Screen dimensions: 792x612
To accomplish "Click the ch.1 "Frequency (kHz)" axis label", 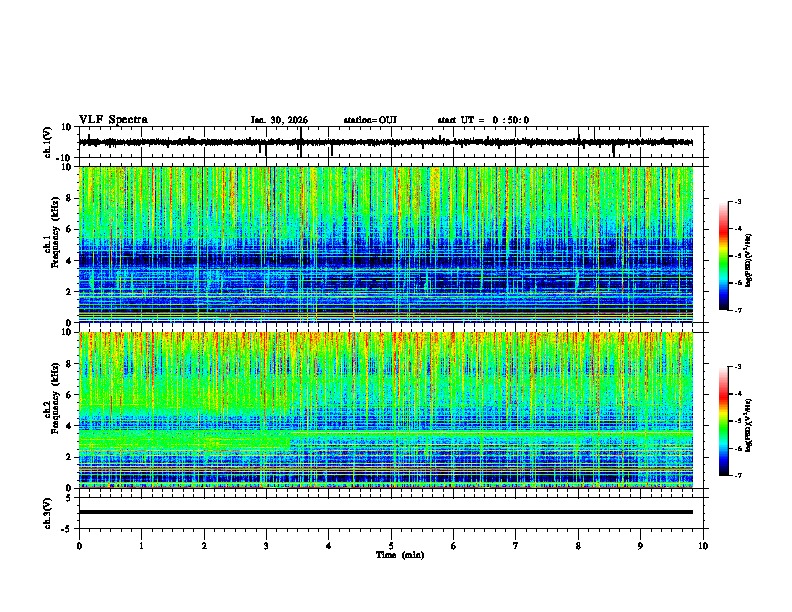I will [x=55, y=233].
